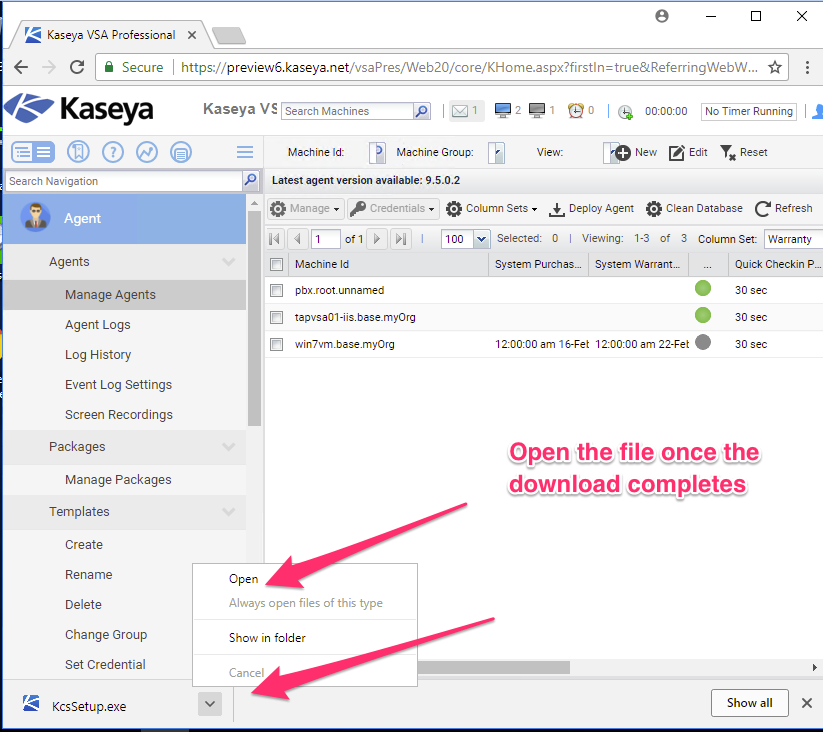Open the Credentials dropdown

click(393, 208)
